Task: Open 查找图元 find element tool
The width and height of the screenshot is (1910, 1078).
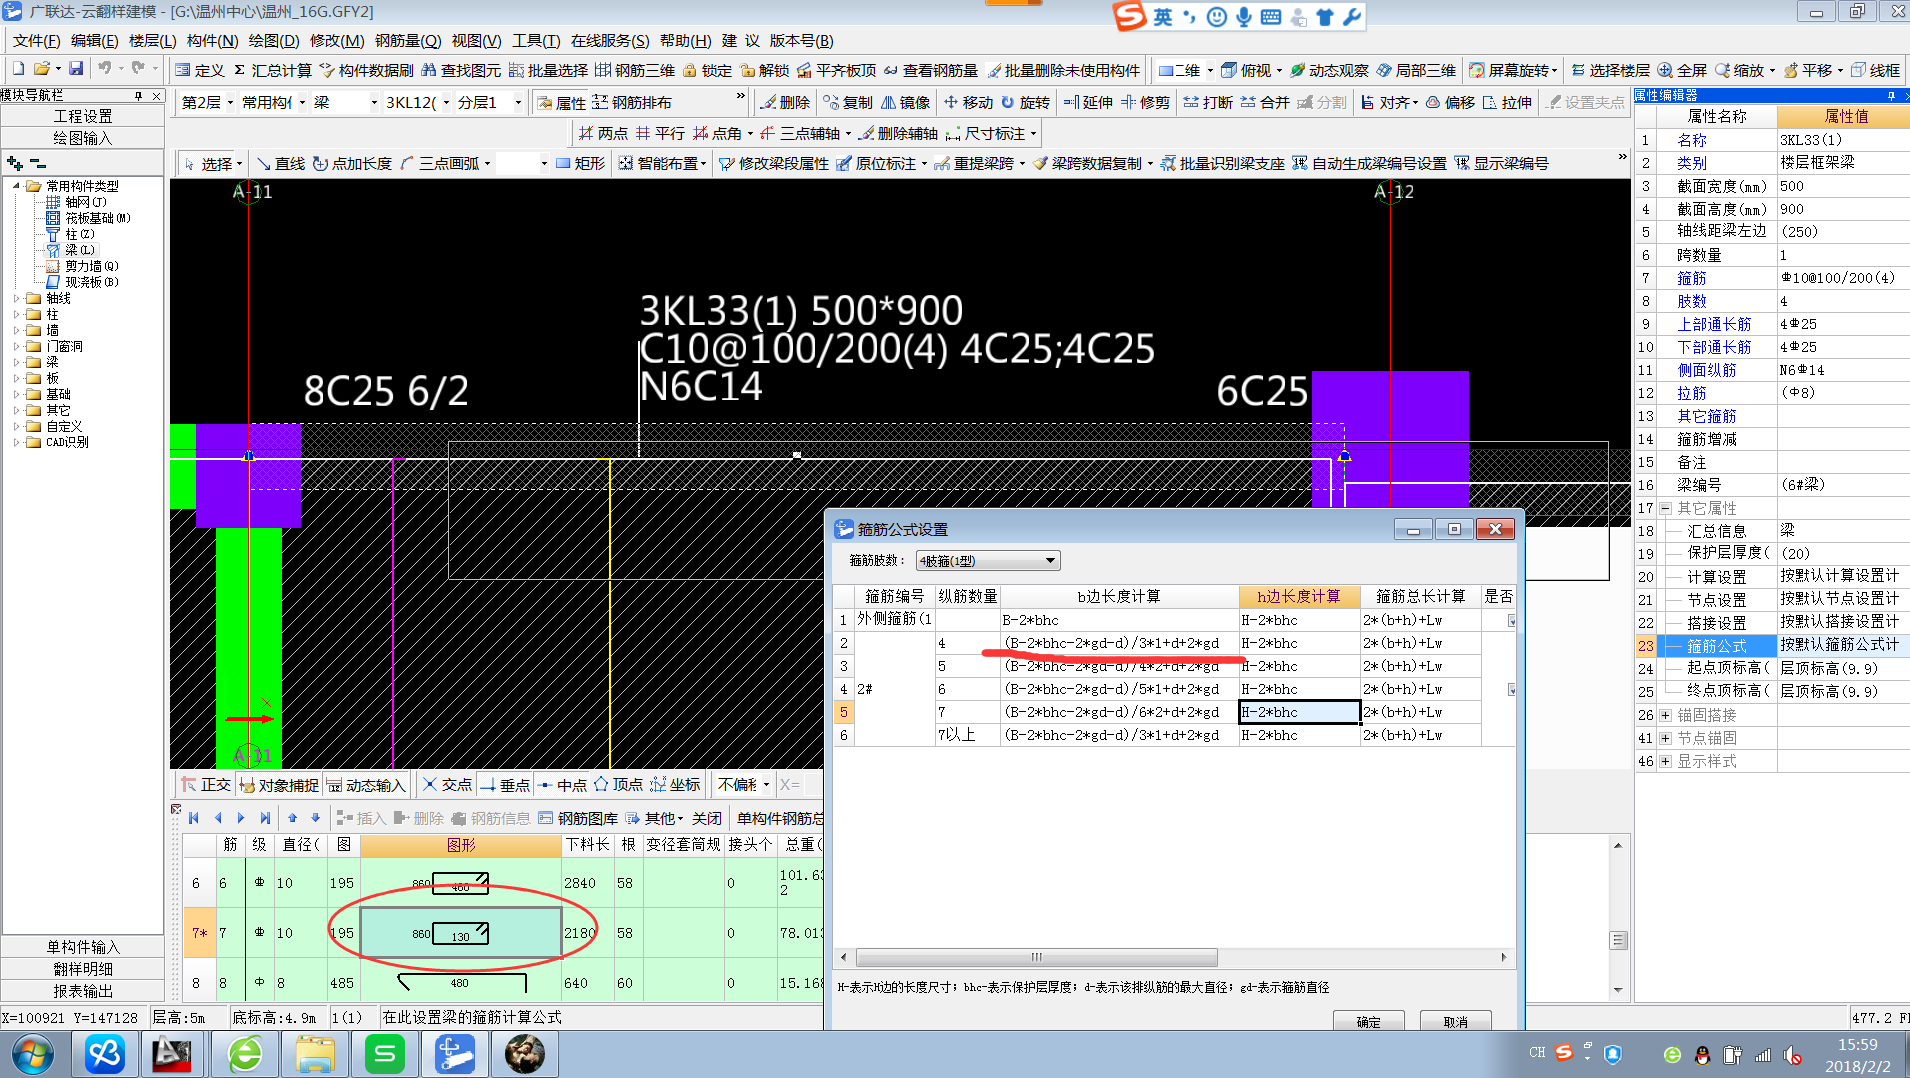Action: (461, 70)
